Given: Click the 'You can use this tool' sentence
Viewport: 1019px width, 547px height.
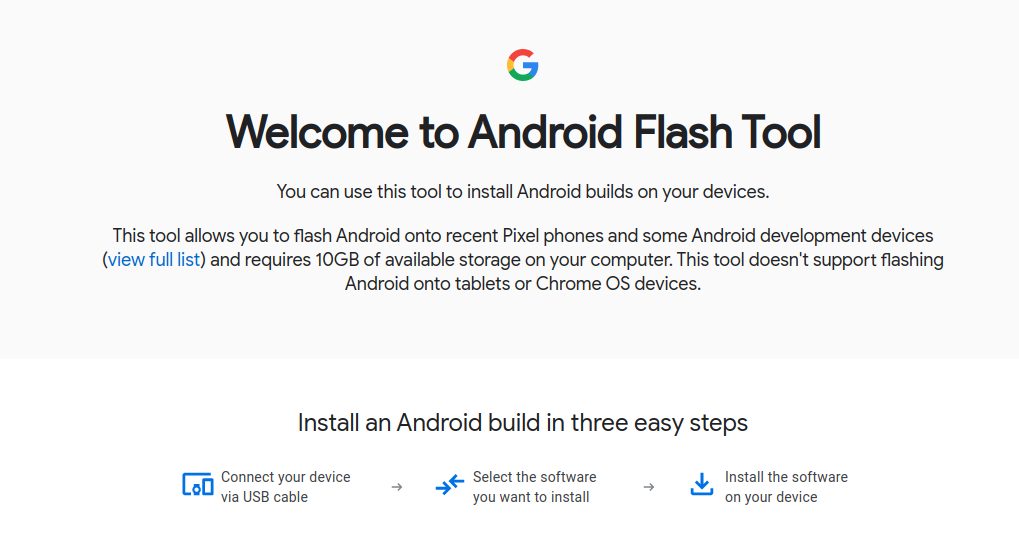Looking at the screenshot, I should click(522, 191).
